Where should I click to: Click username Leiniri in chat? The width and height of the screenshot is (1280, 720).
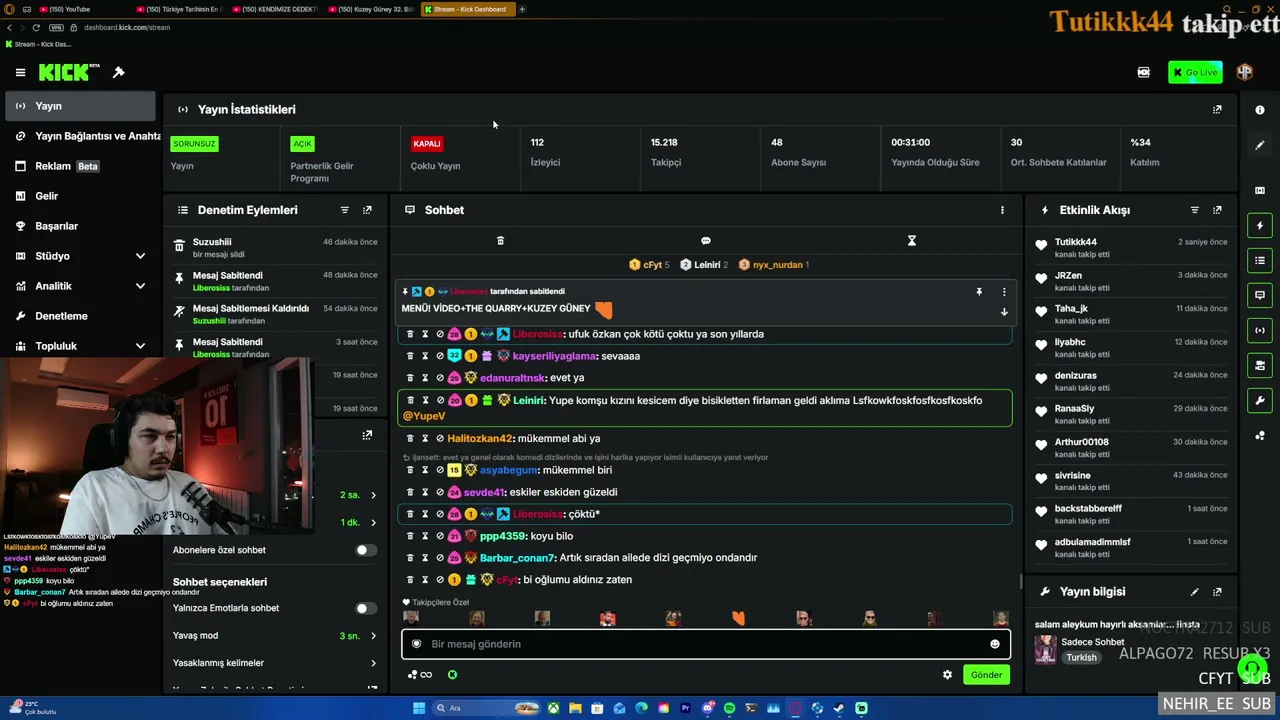coord(529,400)
